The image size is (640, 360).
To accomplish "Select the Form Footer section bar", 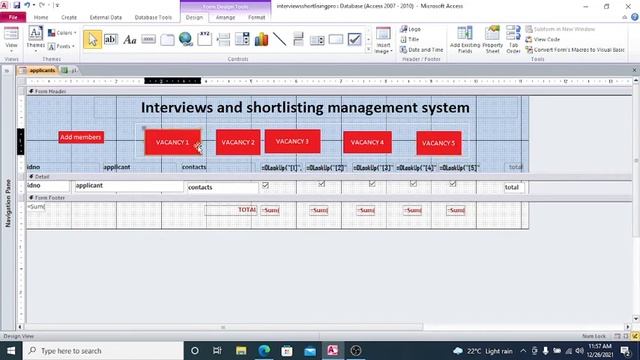I will pyautogui.click(x=329, y=198).
